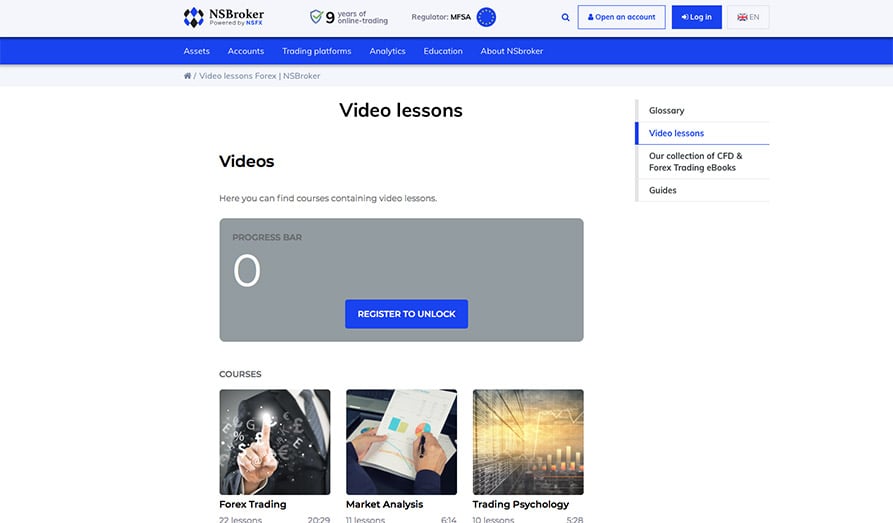Open the Forex Trading course thumbnail
893x523 pixels.
pos(274,442)
